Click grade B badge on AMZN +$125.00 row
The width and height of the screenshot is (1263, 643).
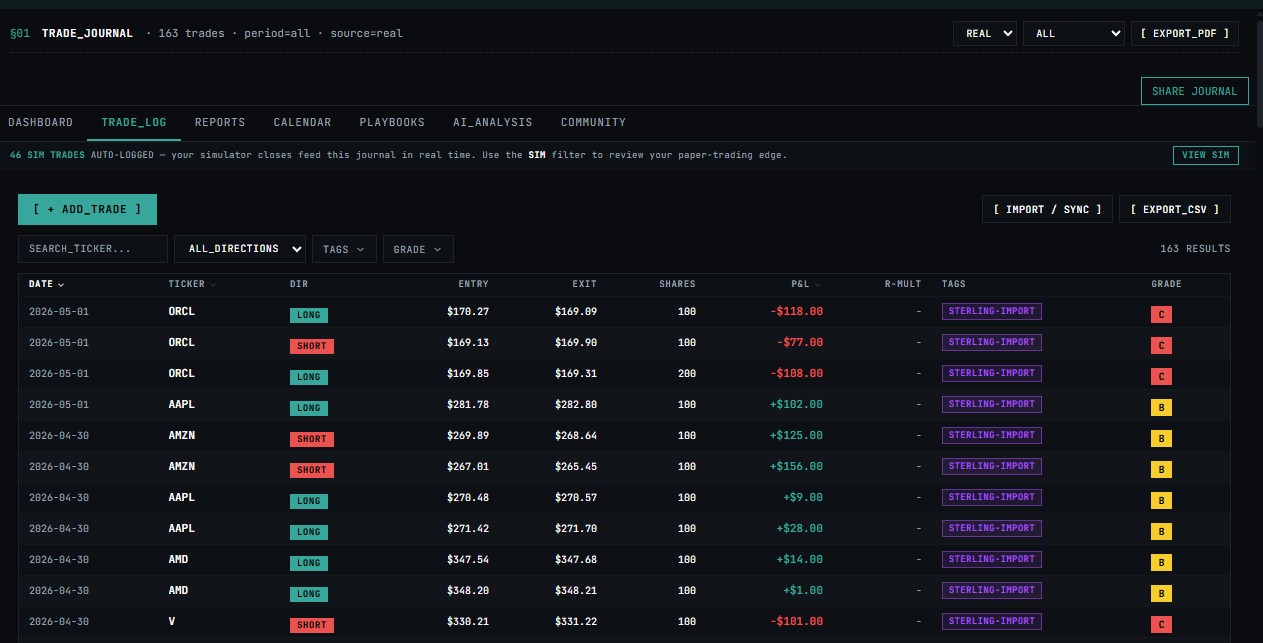(1161, 439)
